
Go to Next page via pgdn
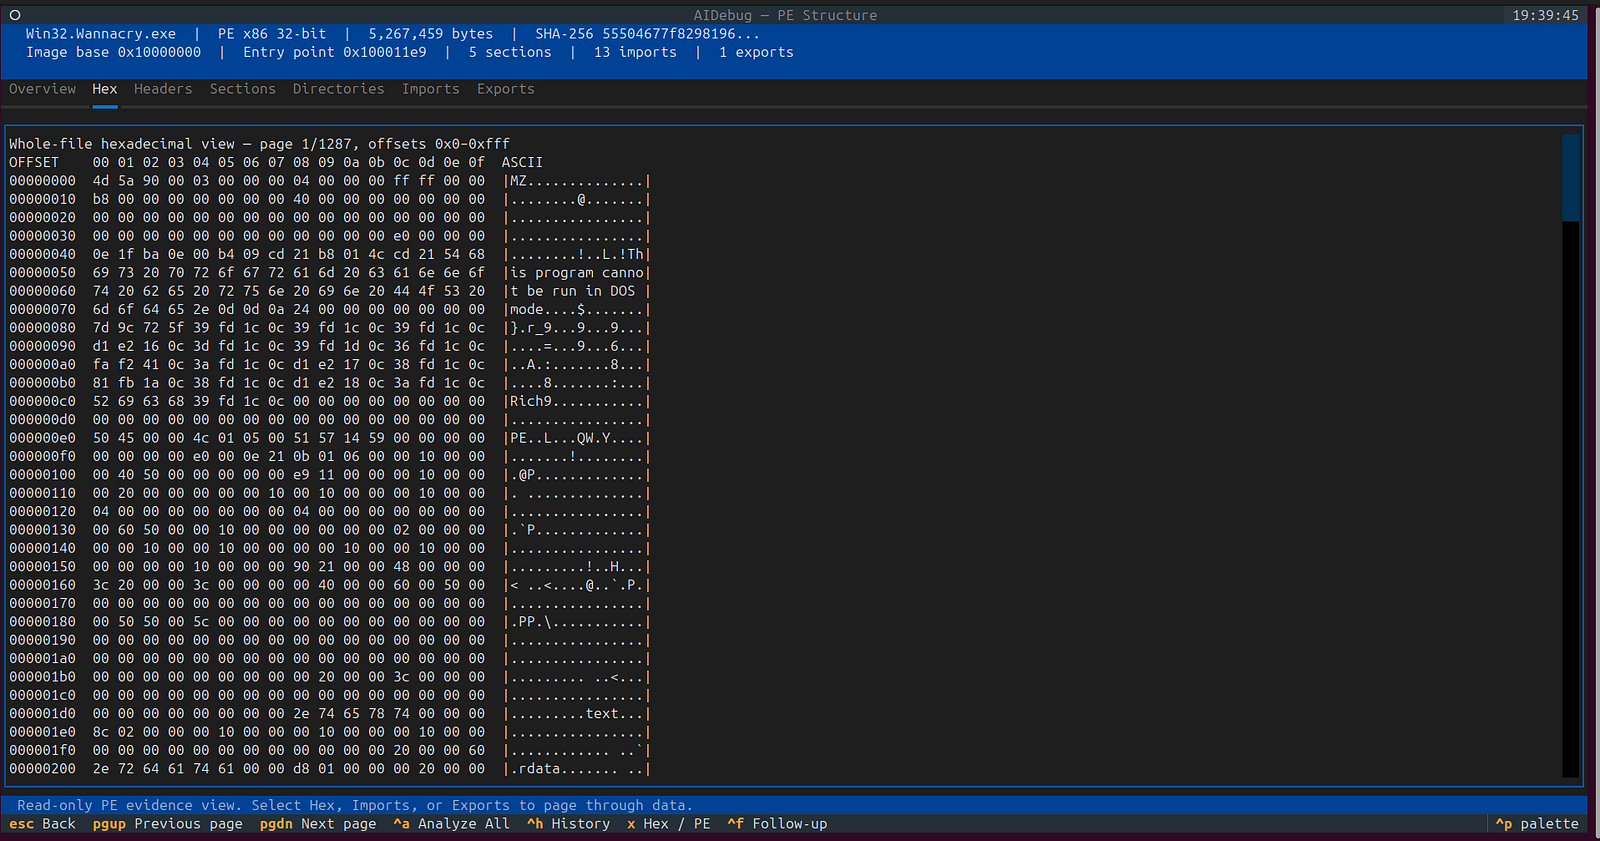point(318,824)
